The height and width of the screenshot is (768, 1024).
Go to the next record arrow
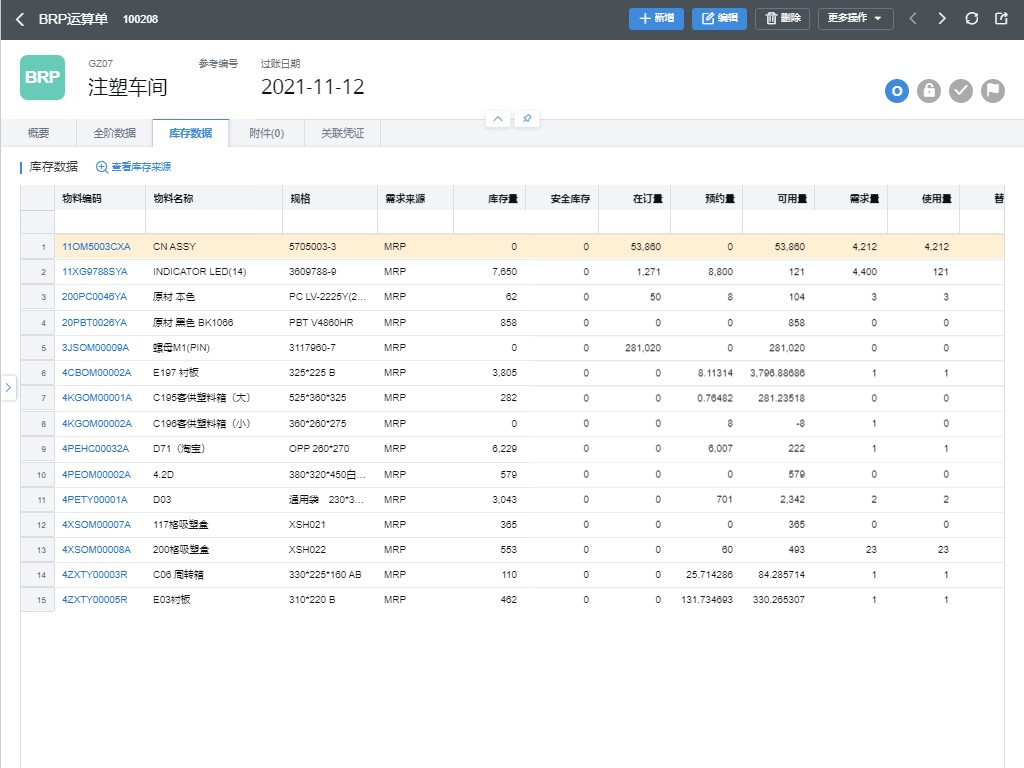tap(942, 18)
